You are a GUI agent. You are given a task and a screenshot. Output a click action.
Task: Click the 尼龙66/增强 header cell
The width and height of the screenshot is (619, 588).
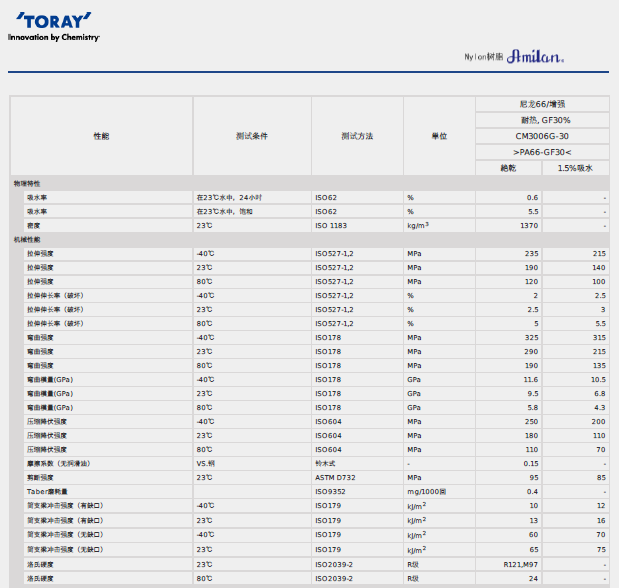click(x=542, y=104)
